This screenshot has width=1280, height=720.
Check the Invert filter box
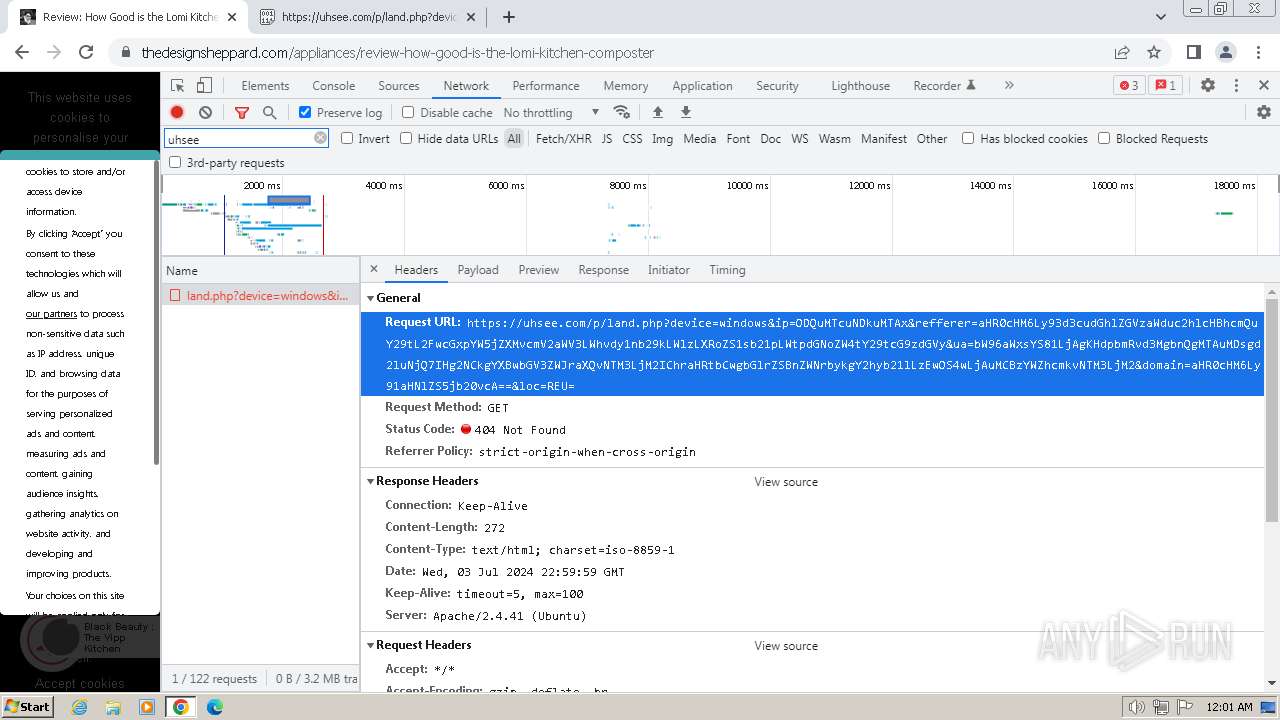(x=347, y=138)
